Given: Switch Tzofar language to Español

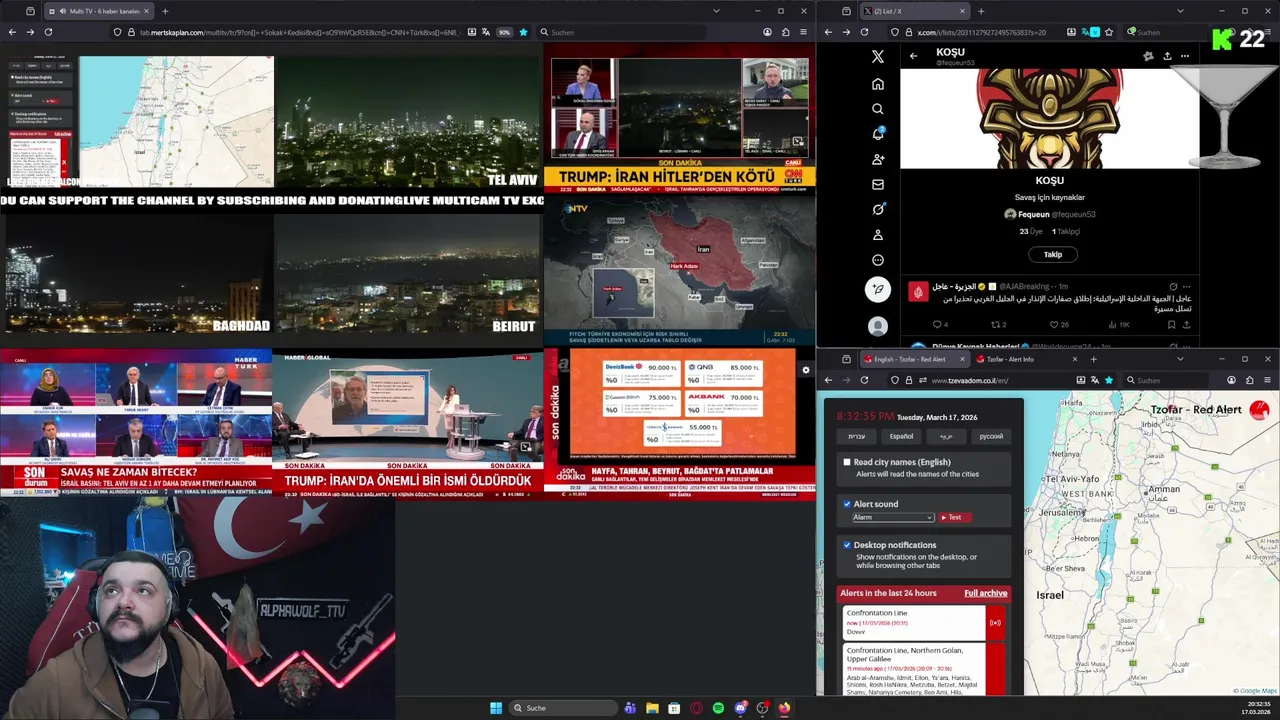Looking at the screenshot, I should (x=901, y=436).
